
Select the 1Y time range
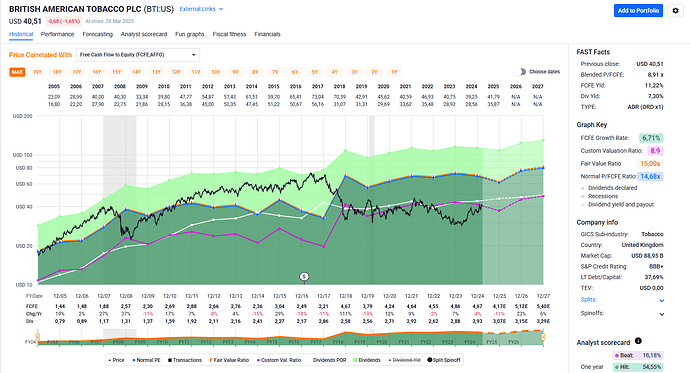[x=394, y=72]
